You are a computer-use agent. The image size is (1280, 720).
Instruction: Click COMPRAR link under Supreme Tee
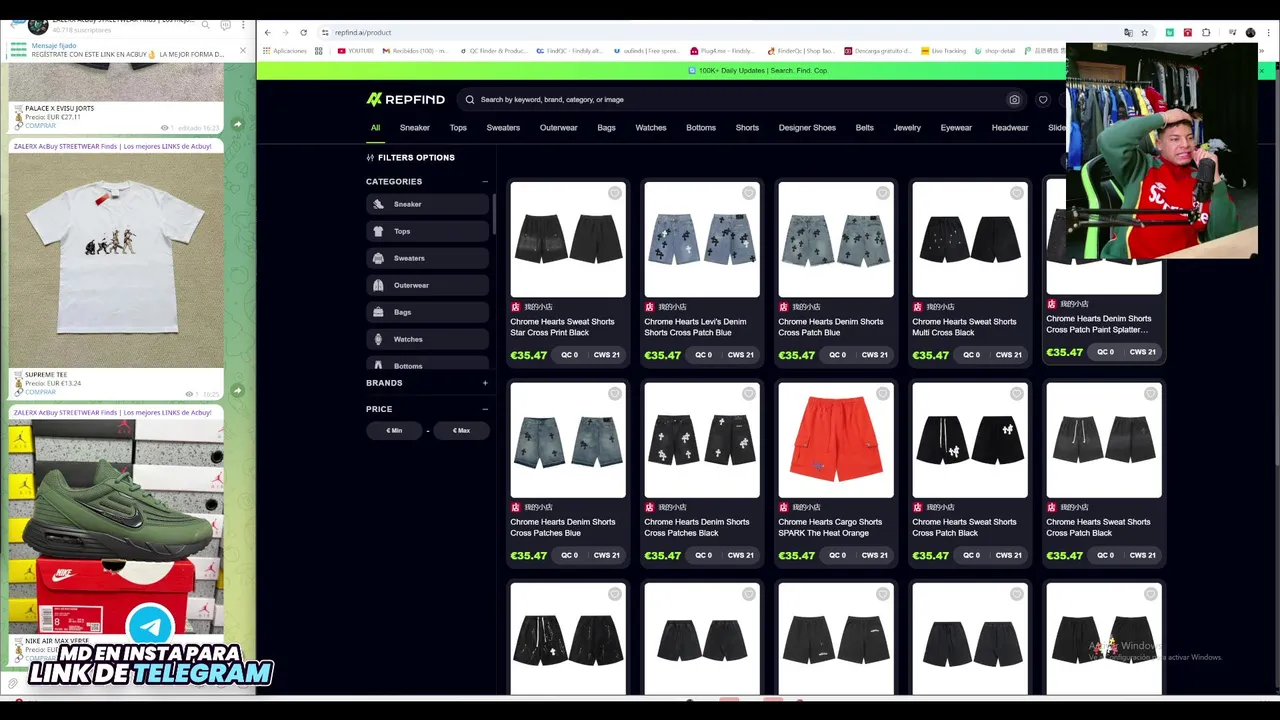tap(40, 392)
